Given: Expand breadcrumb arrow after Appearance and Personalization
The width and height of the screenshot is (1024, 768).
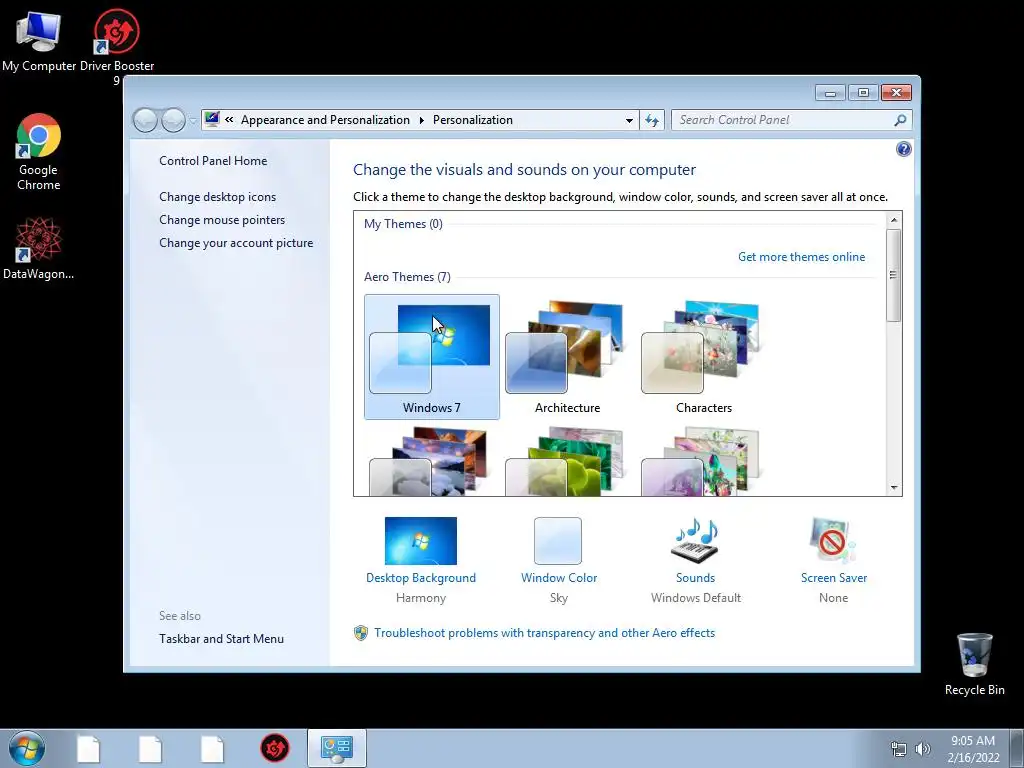Looking at the screenshot, I should point(421,120).
